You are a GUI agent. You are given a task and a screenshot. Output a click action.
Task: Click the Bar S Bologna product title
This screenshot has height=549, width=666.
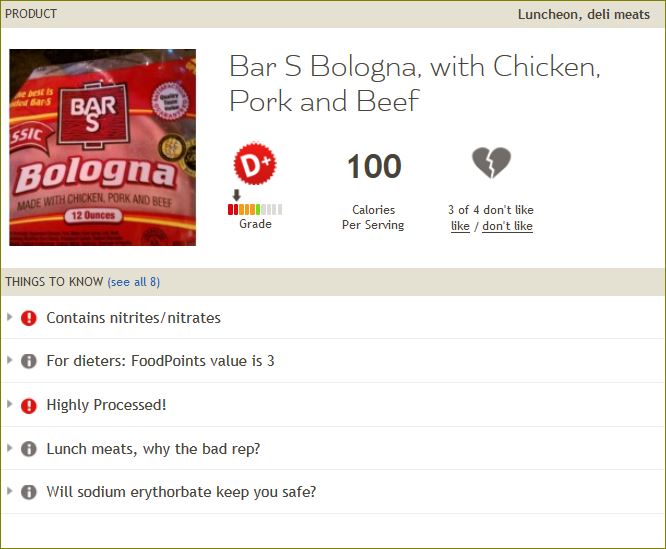coord(415,84)
